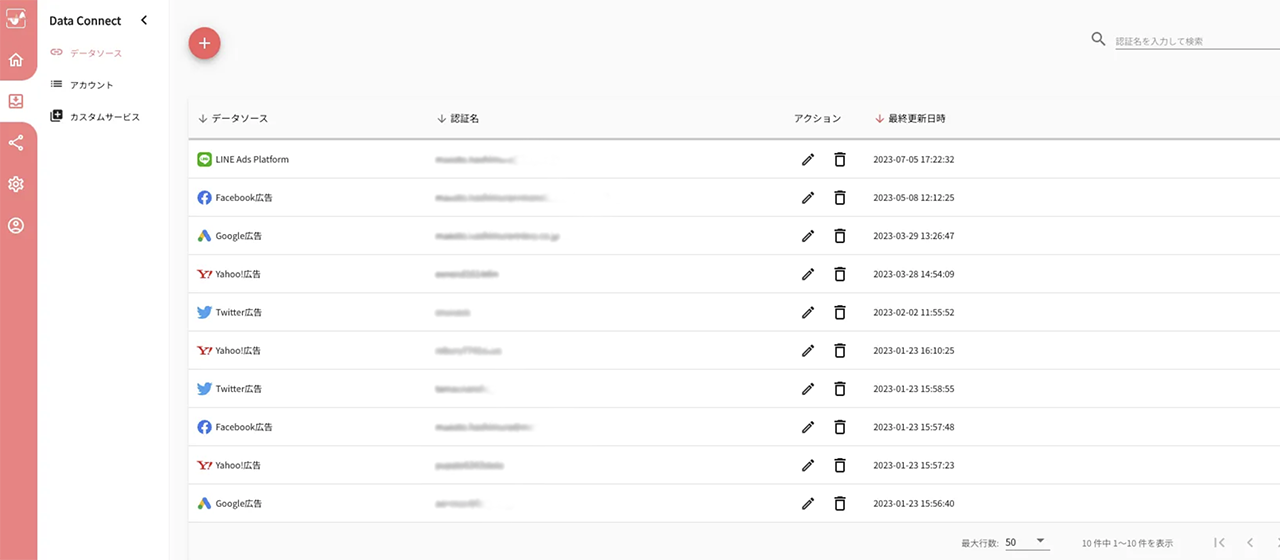Delete the Google広告 entry dated 2023-03-29

[x=840, y=236]
